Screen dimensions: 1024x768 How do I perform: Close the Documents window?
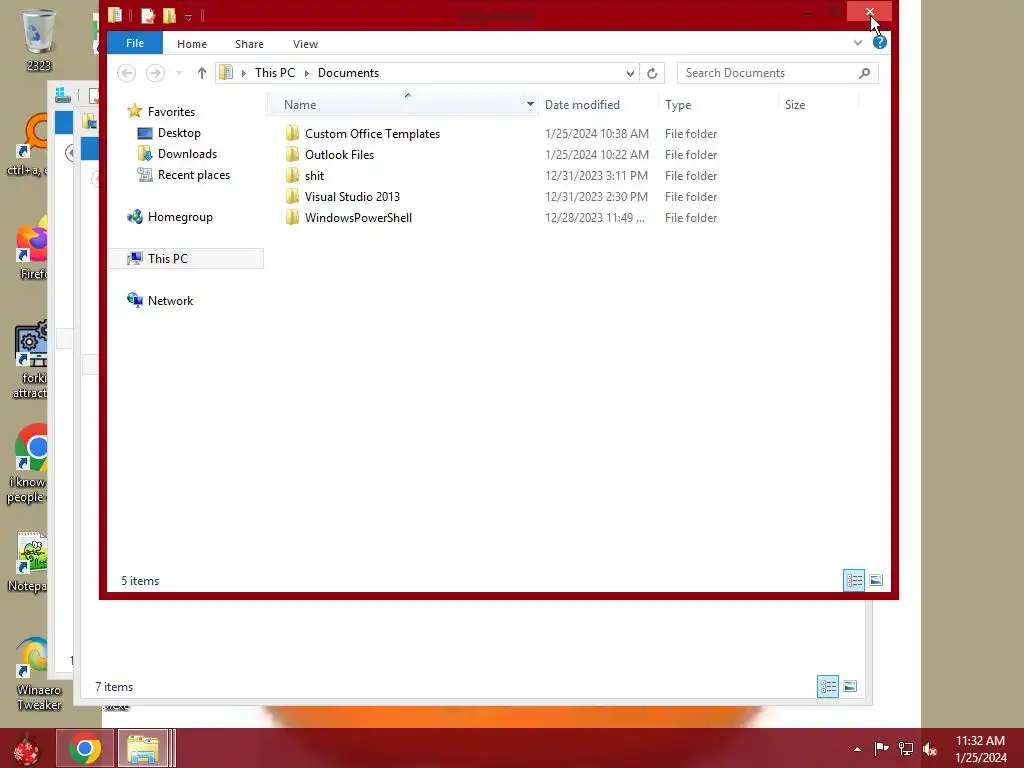869,12
